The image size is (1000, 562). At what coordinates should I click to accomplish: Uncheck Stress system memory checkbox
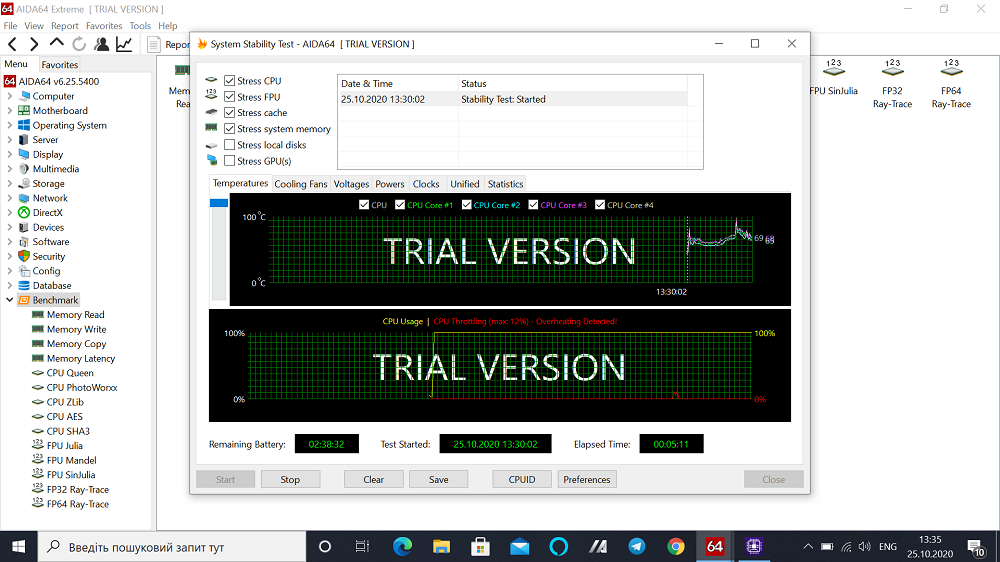pyautogui.click(x=230, y=129)
